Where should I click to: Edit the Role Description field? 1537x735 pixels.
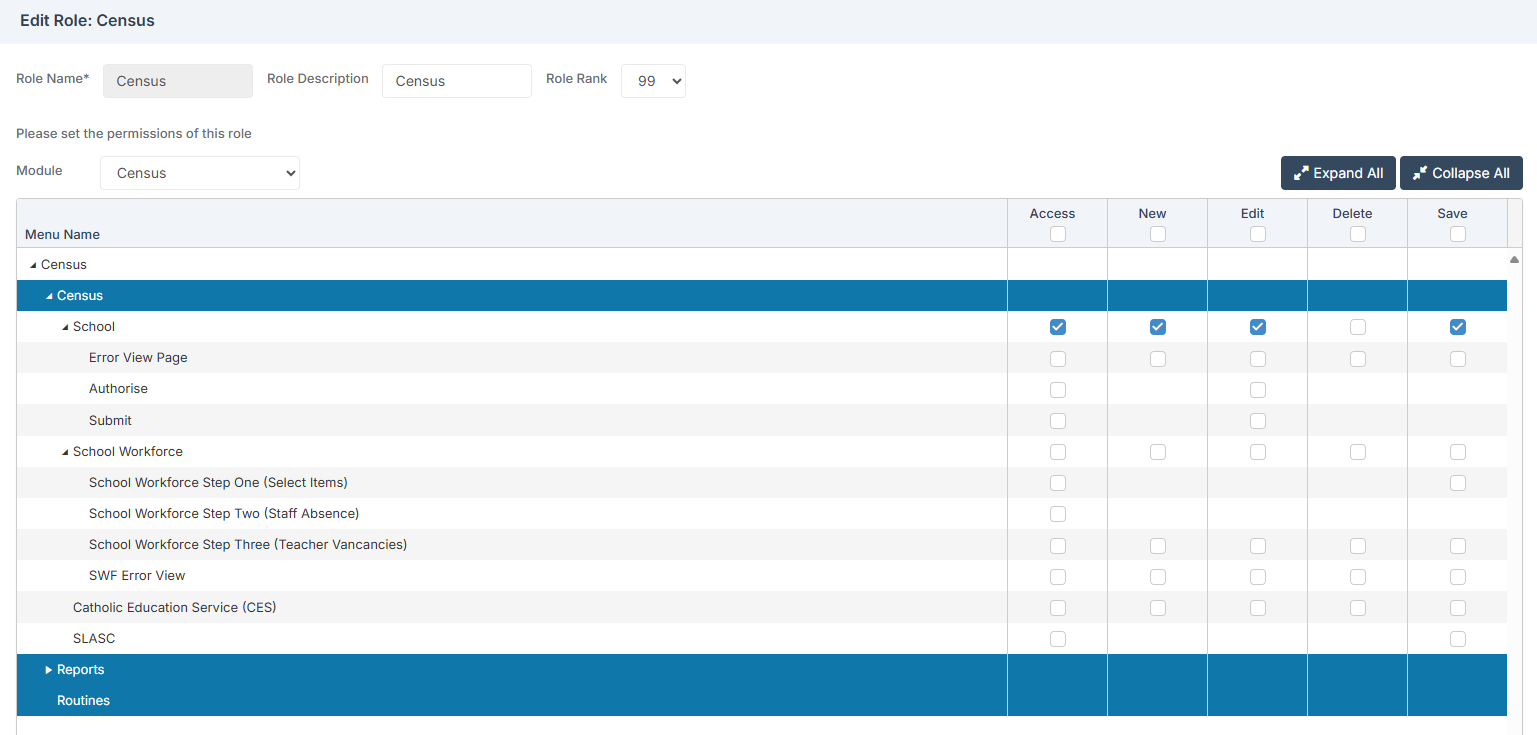click(456, 81)
